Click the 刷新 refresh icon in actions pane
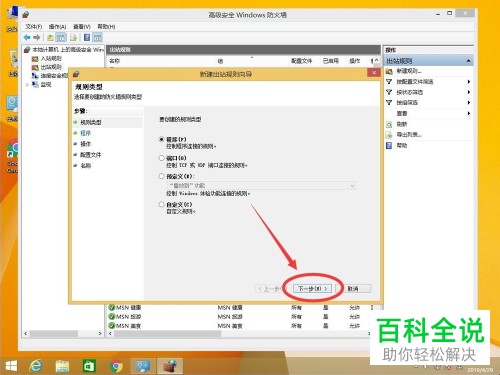This screenshot has width=500, height=375. [x=389, y=124]
